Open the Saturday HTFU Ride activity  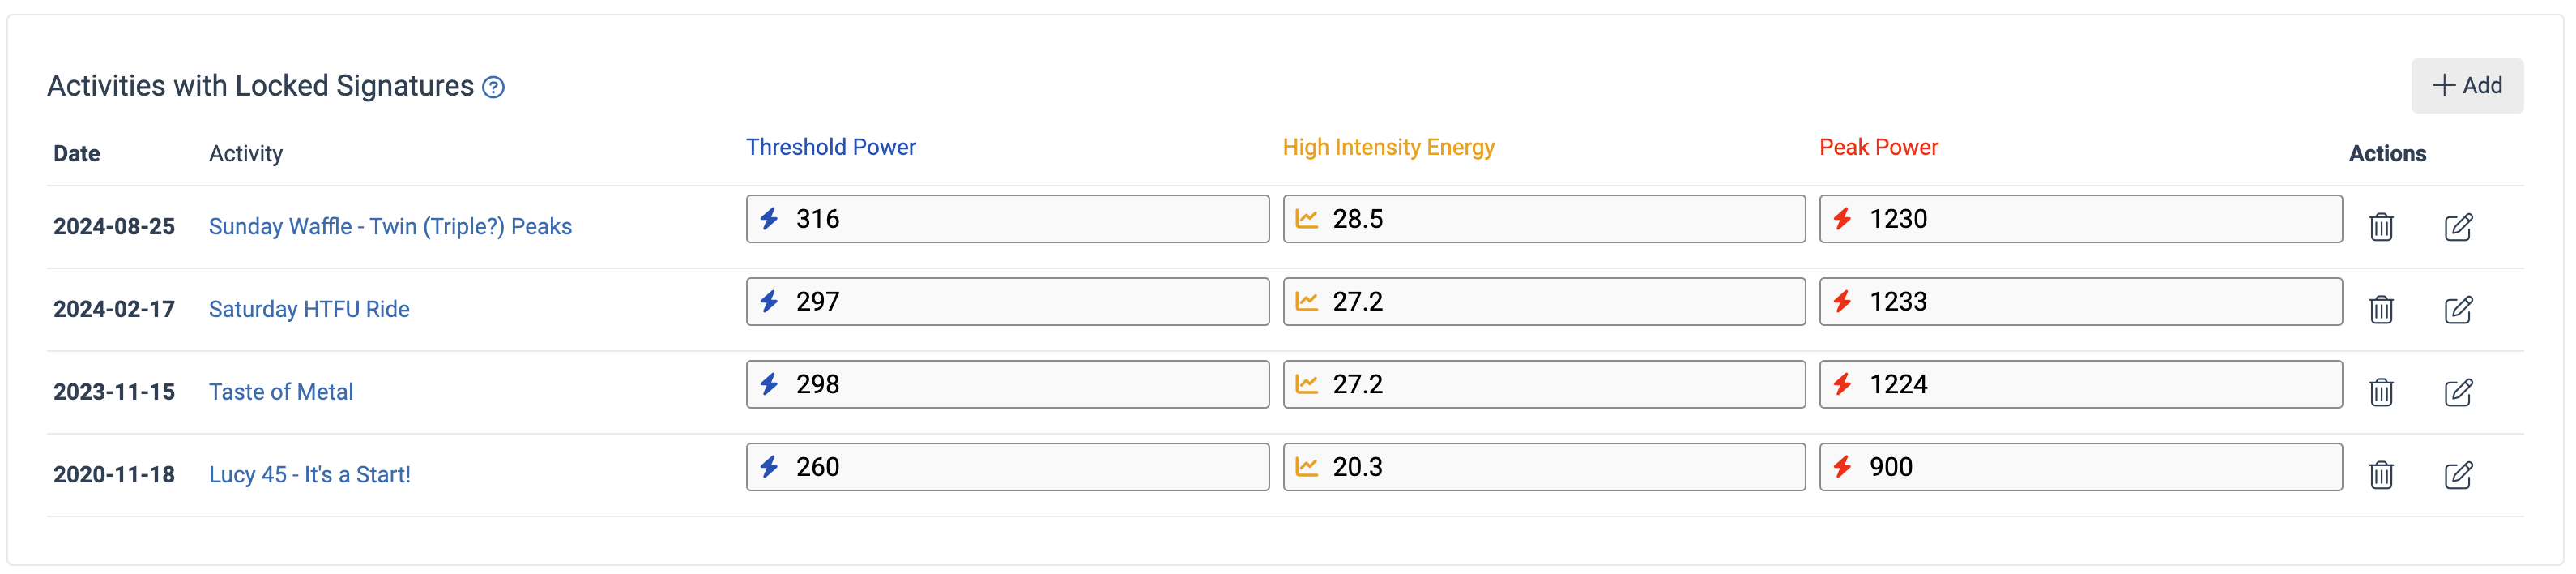click(x=309, y=310)
